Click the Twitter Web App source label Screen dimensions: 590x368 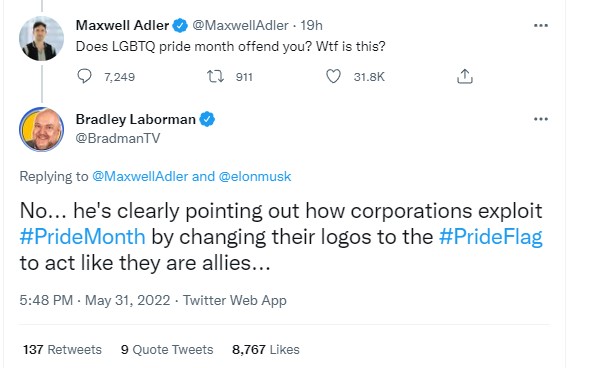coord(235,300)
